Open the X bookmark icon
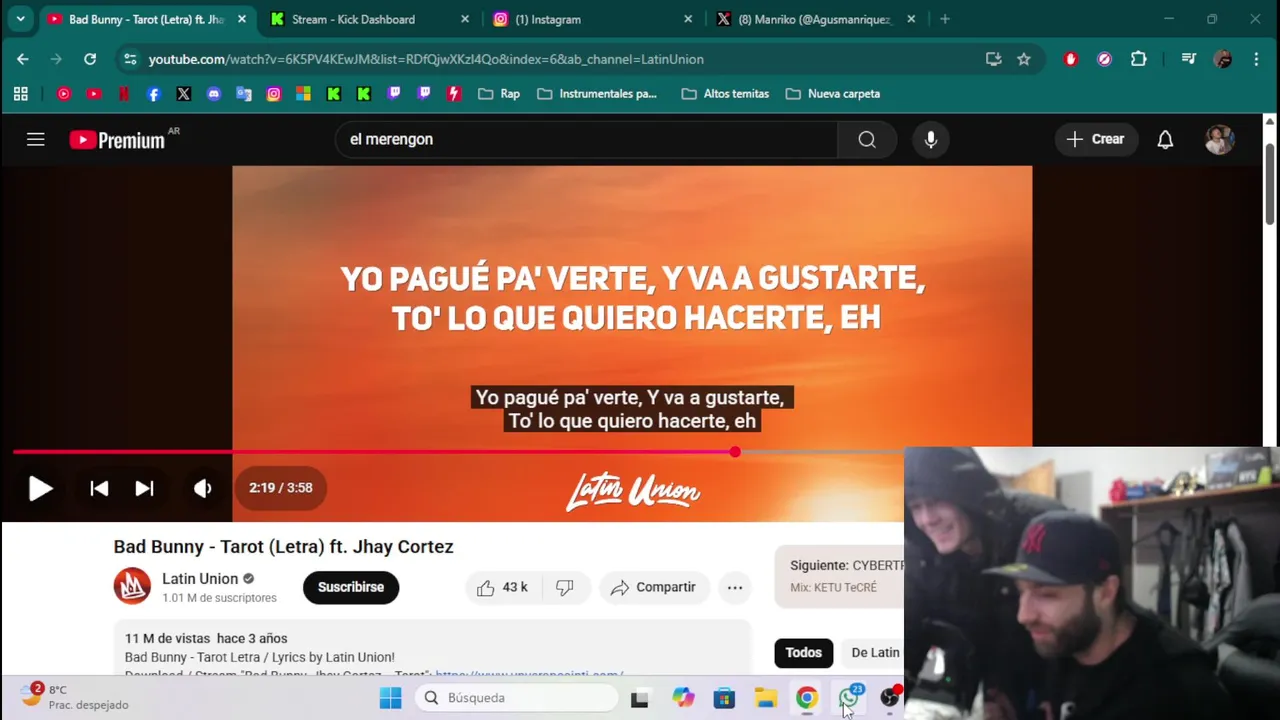 [183, 94]
